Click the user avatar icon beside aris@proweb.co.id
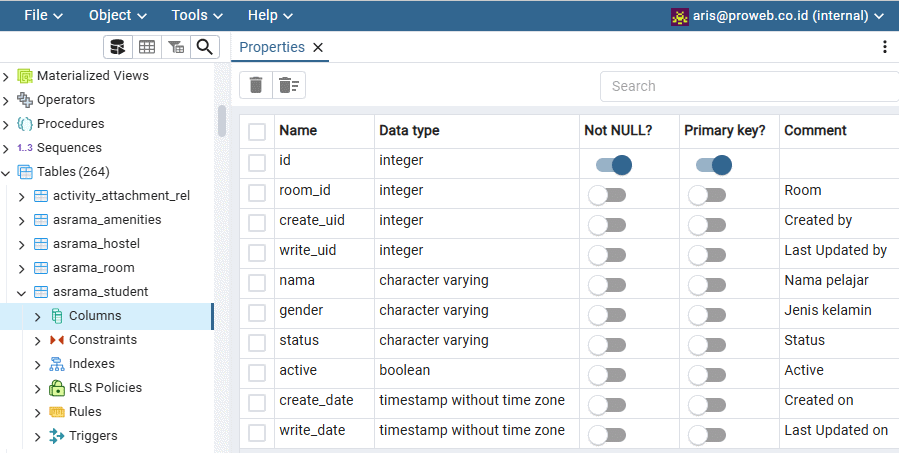 click(x=679, y=16)
